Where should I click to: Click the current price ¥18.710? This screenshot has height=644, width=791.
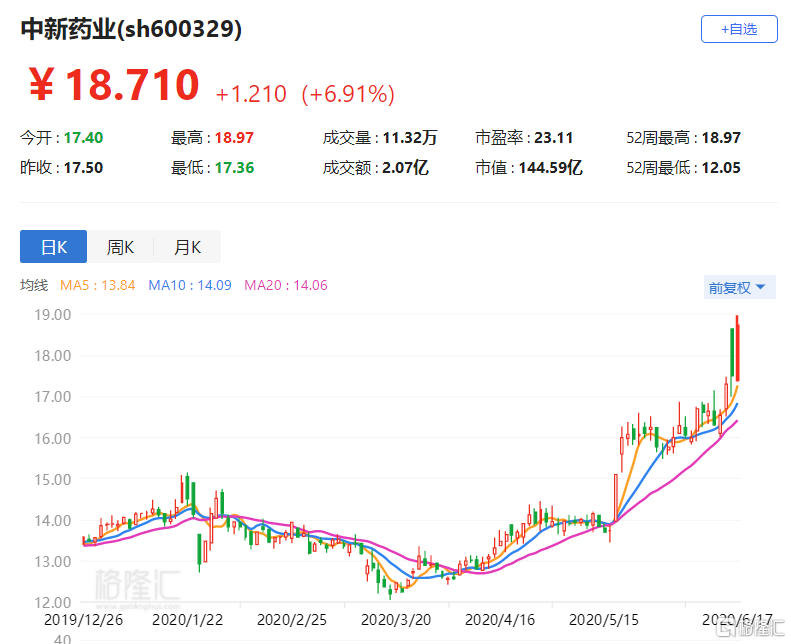(x=112, y=86)
